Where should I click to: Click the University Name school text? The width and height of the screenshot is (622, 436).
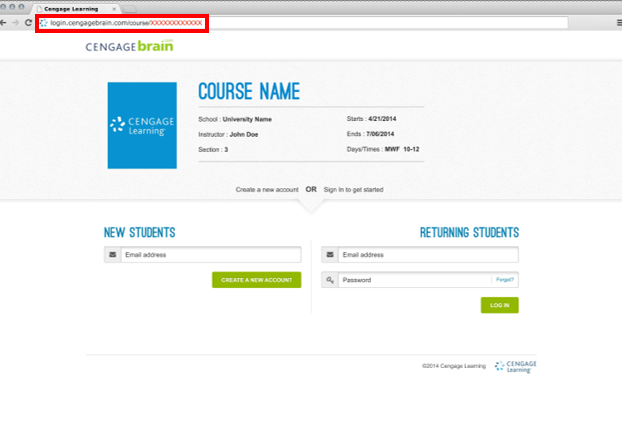click(x=247, y=119)
